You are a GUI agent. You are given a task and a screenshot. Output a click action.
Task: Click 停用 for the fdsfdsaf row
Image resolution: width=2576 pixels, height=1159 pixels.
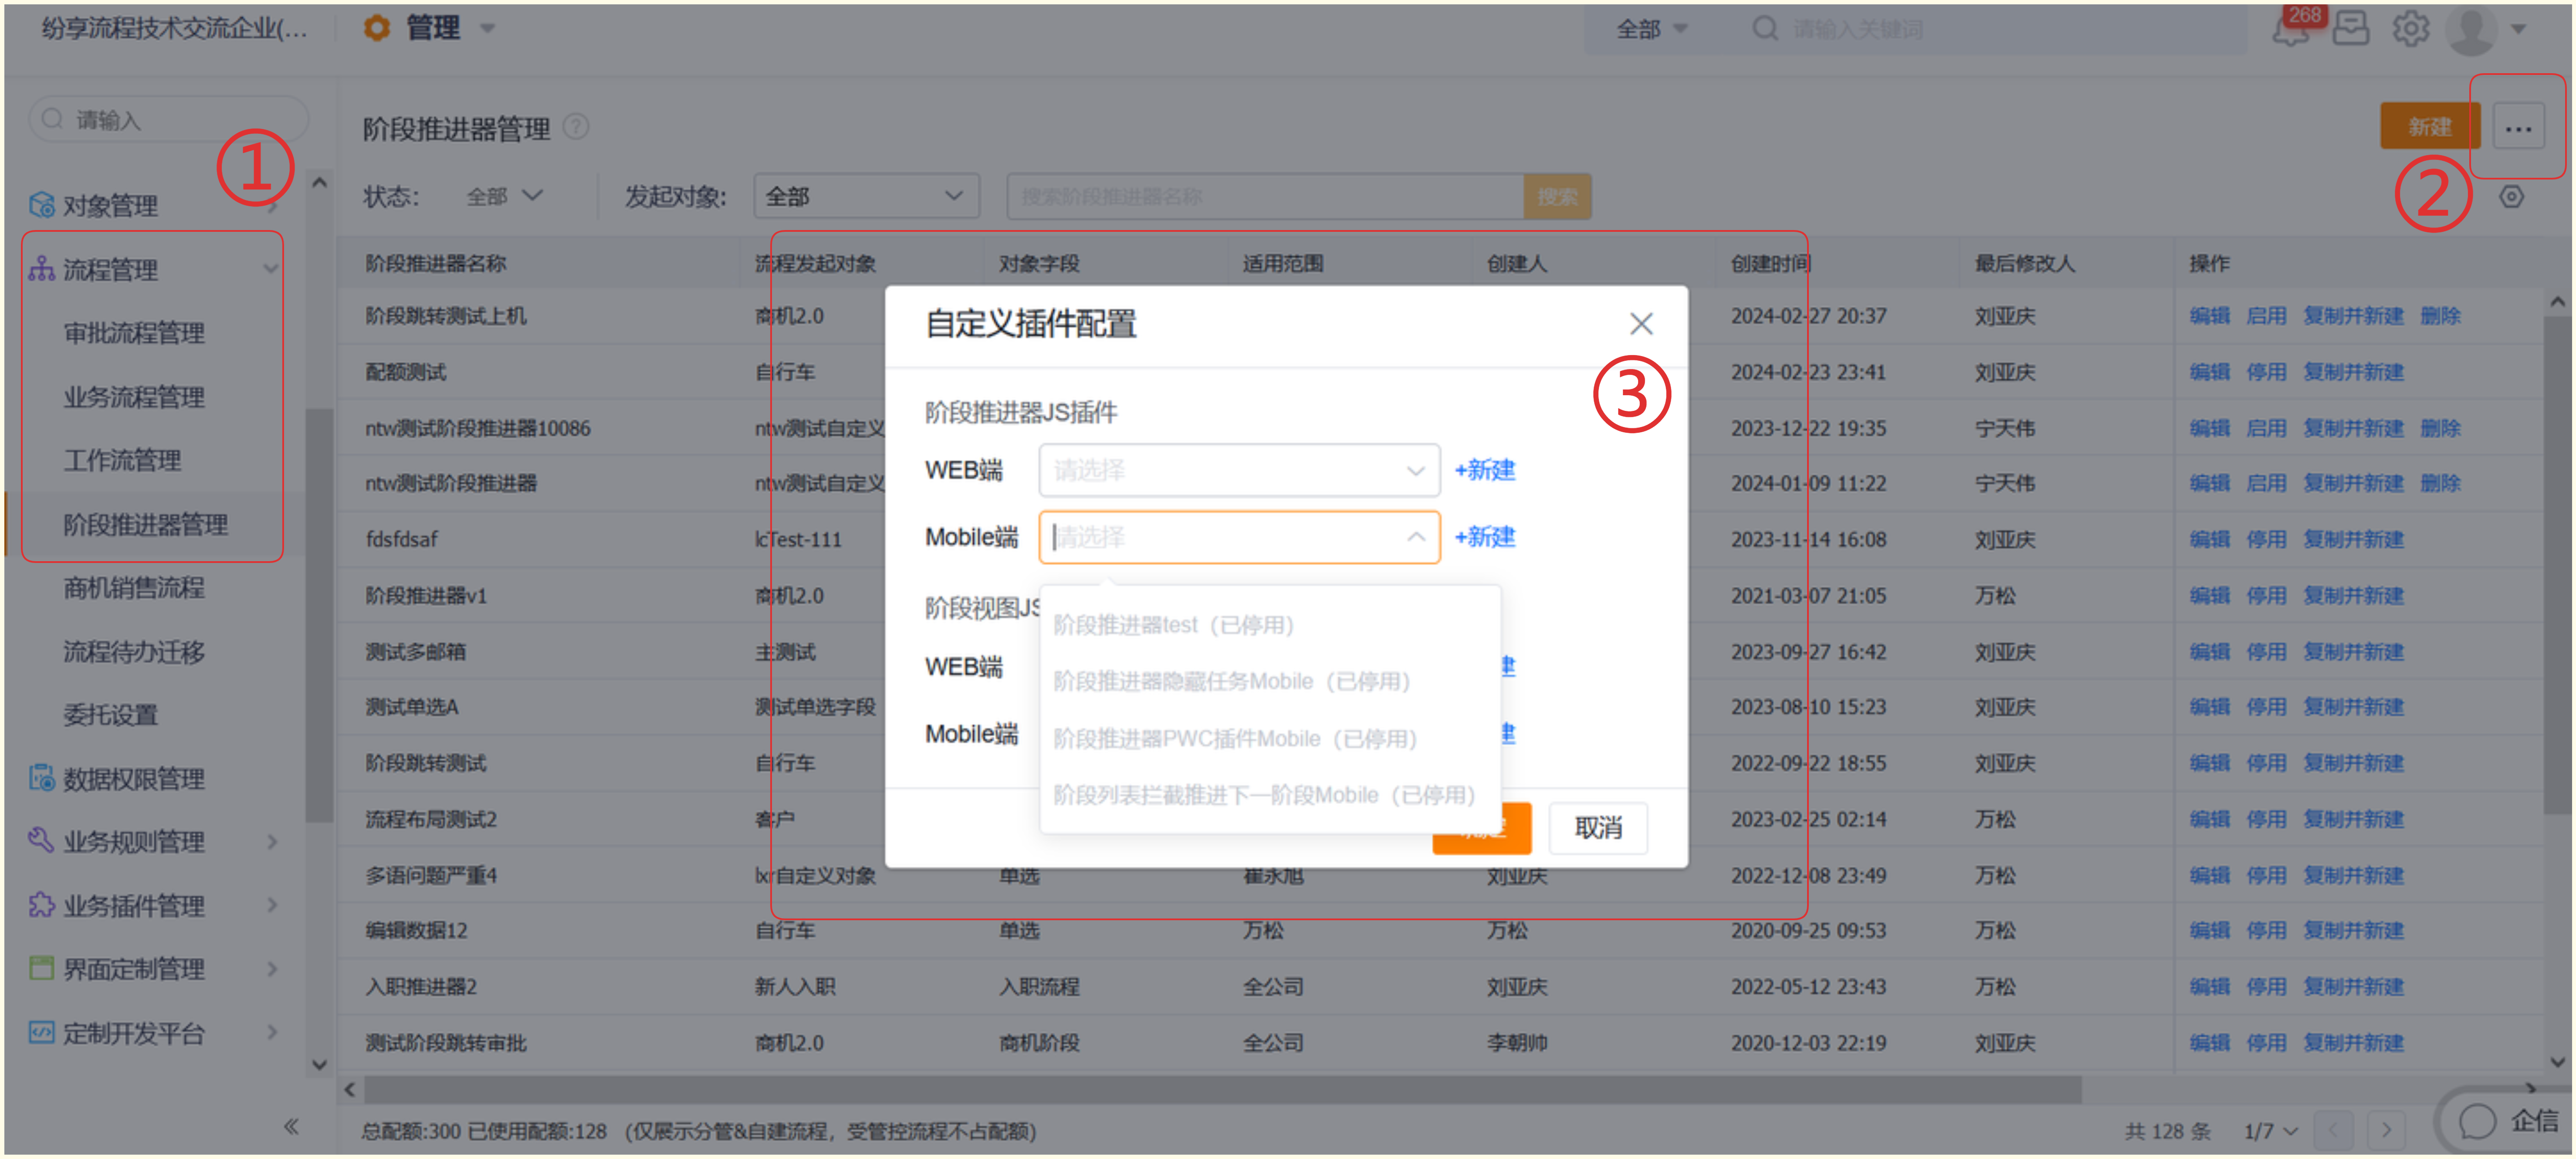click(x=2266, y=539)
